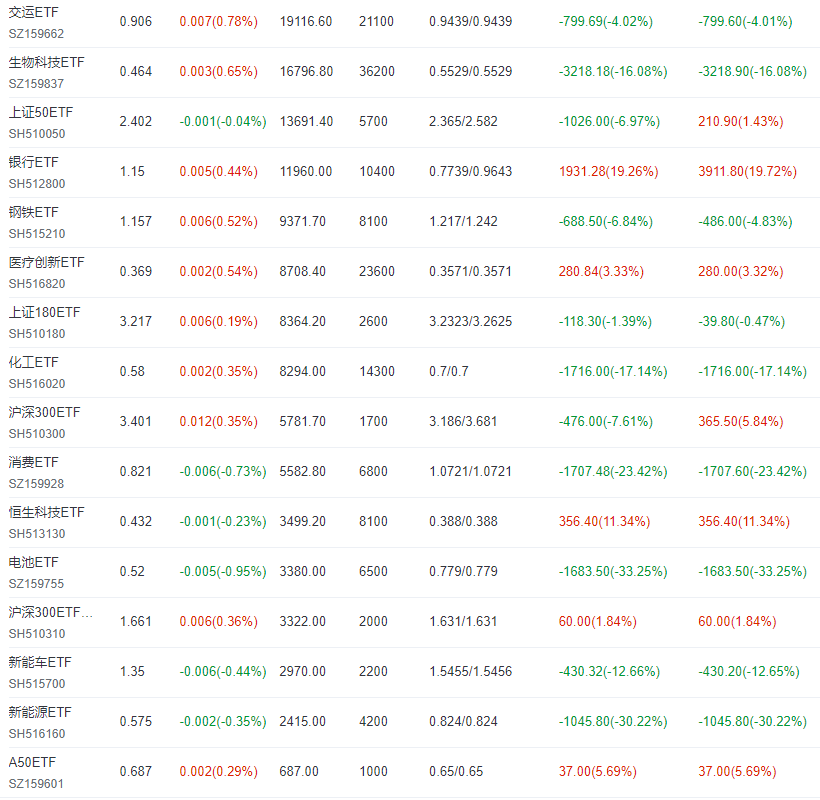
Task: Click stock code SH512800
Action: pos(37,184)
